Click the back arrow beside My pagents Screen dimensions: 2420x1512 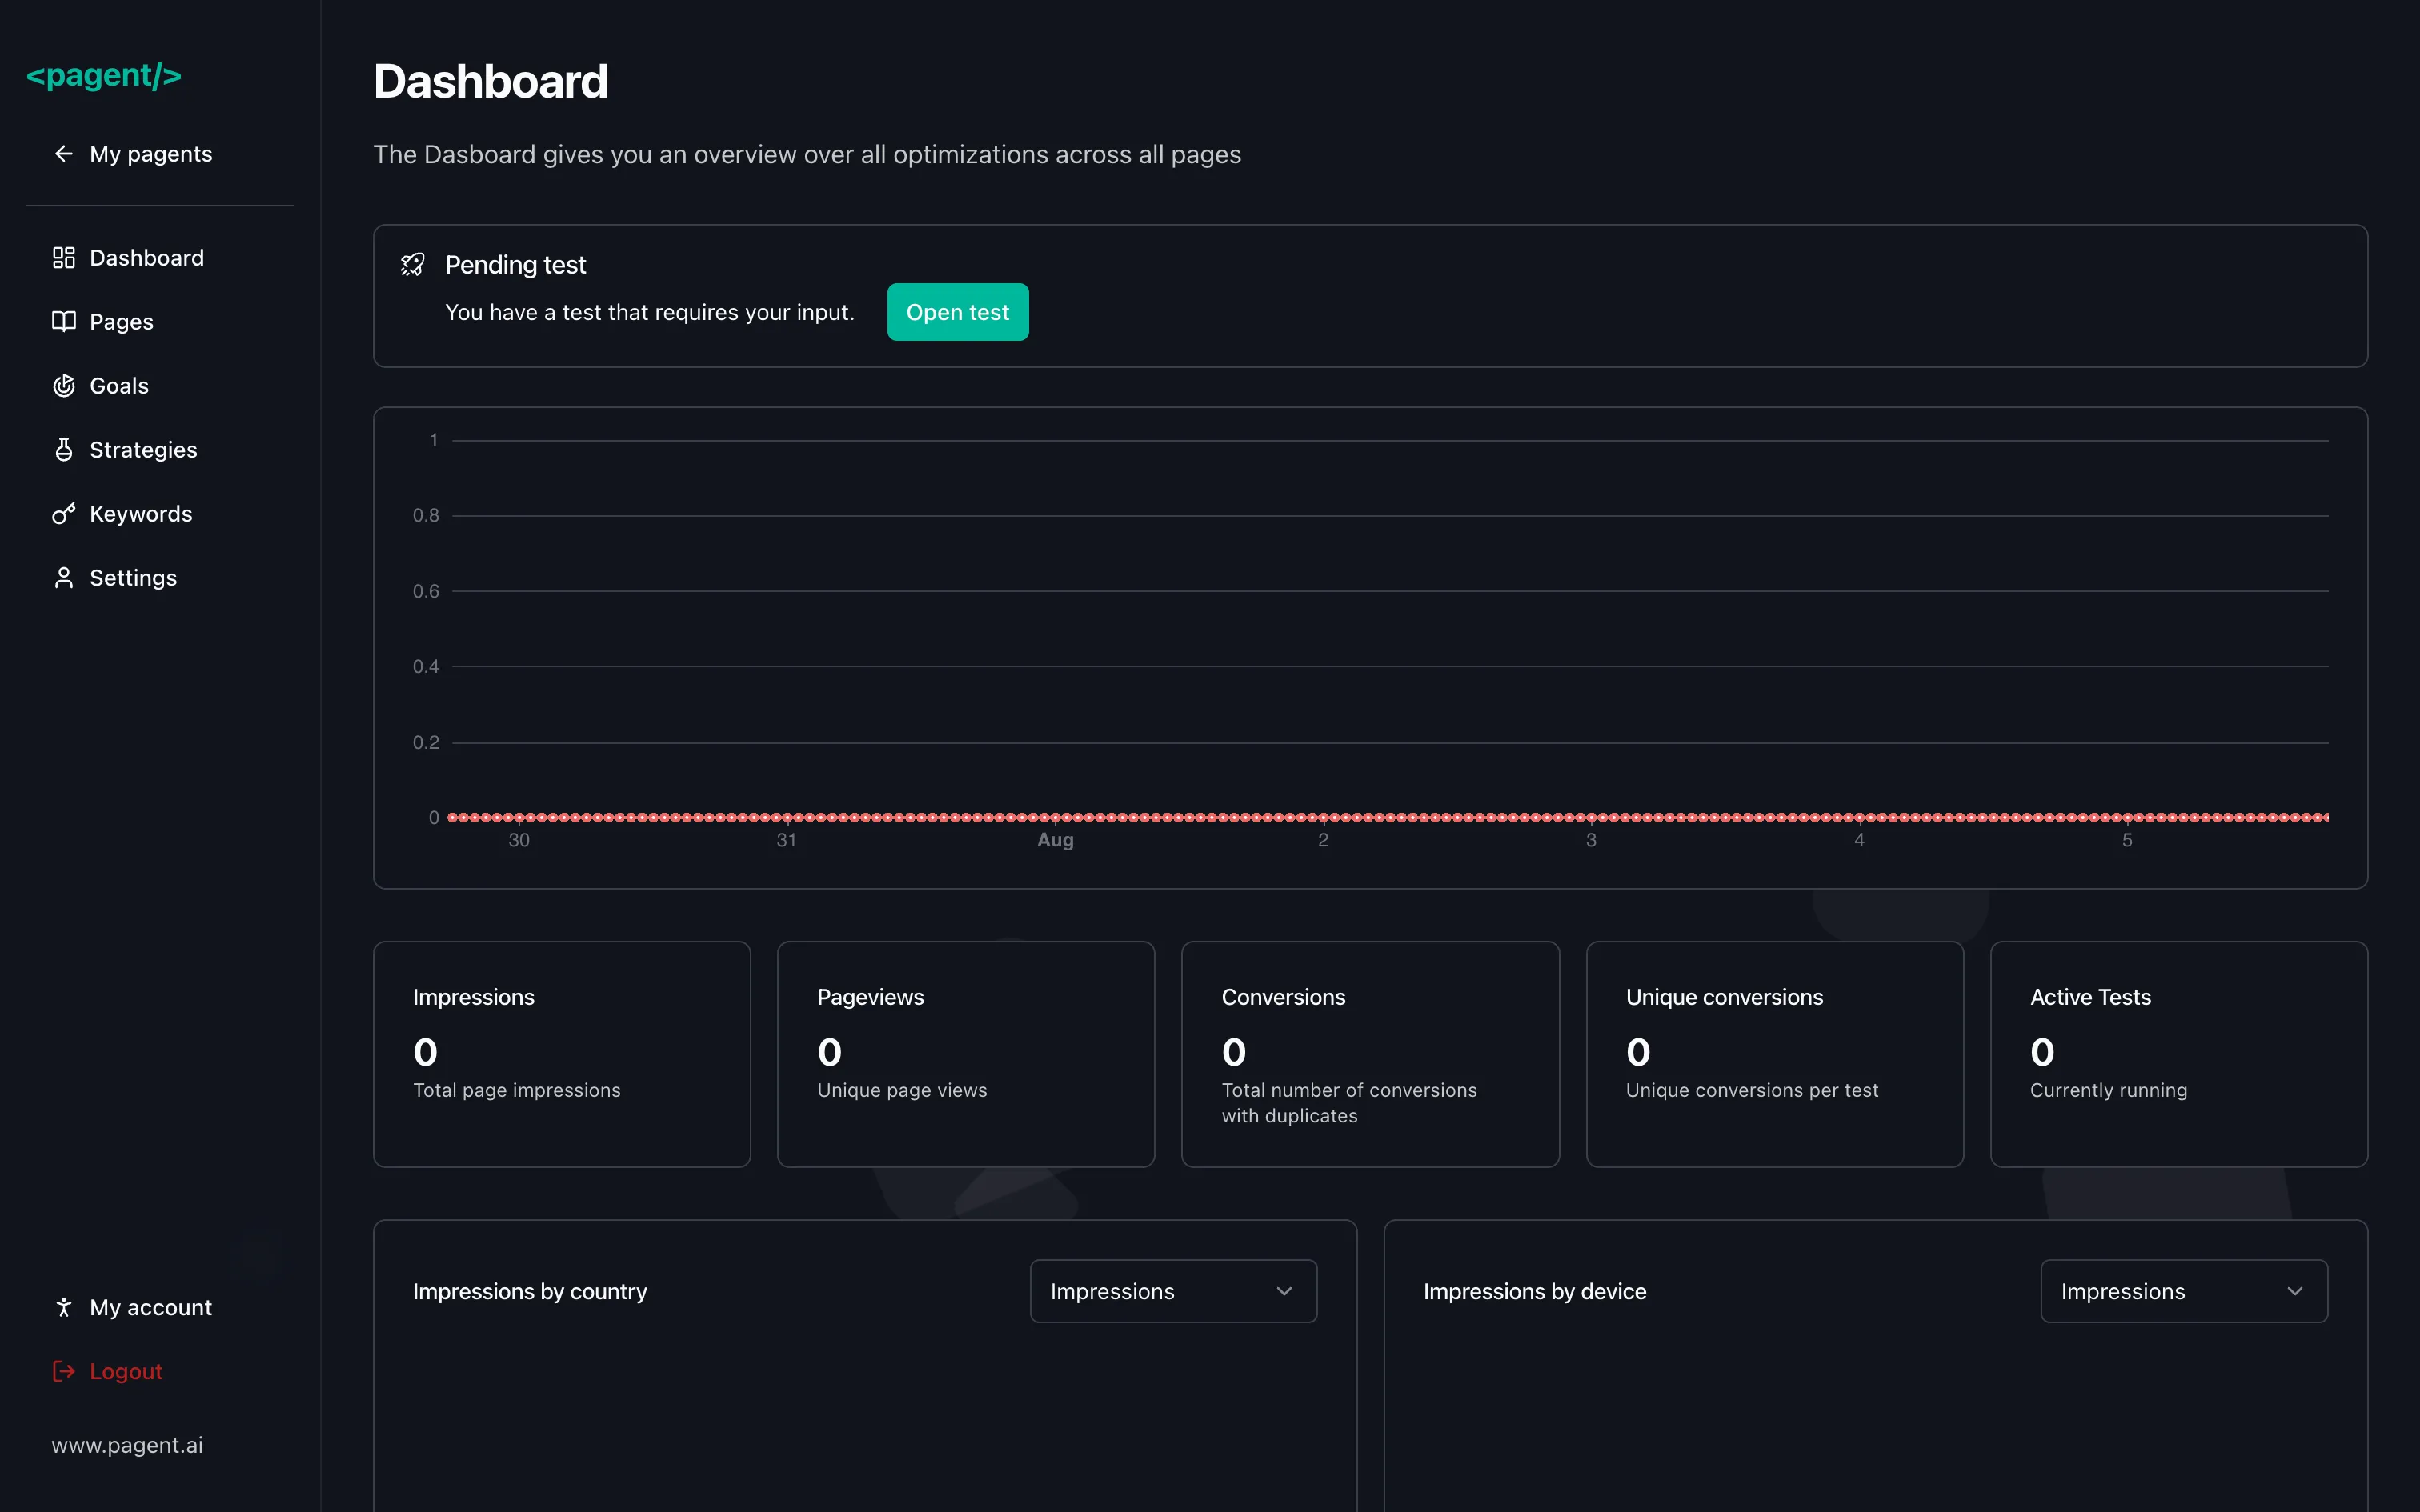click(64, 154)
